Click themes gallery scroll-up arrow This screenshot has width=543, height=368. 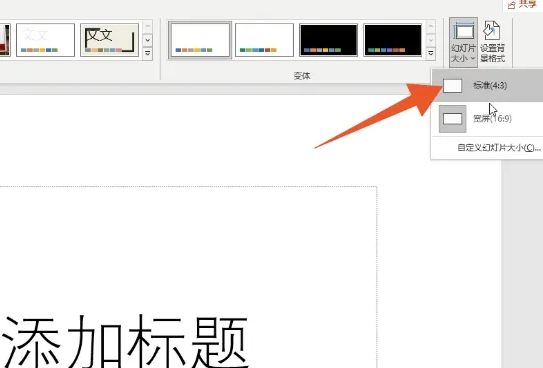pyautogui.click(x=148, y=27)
